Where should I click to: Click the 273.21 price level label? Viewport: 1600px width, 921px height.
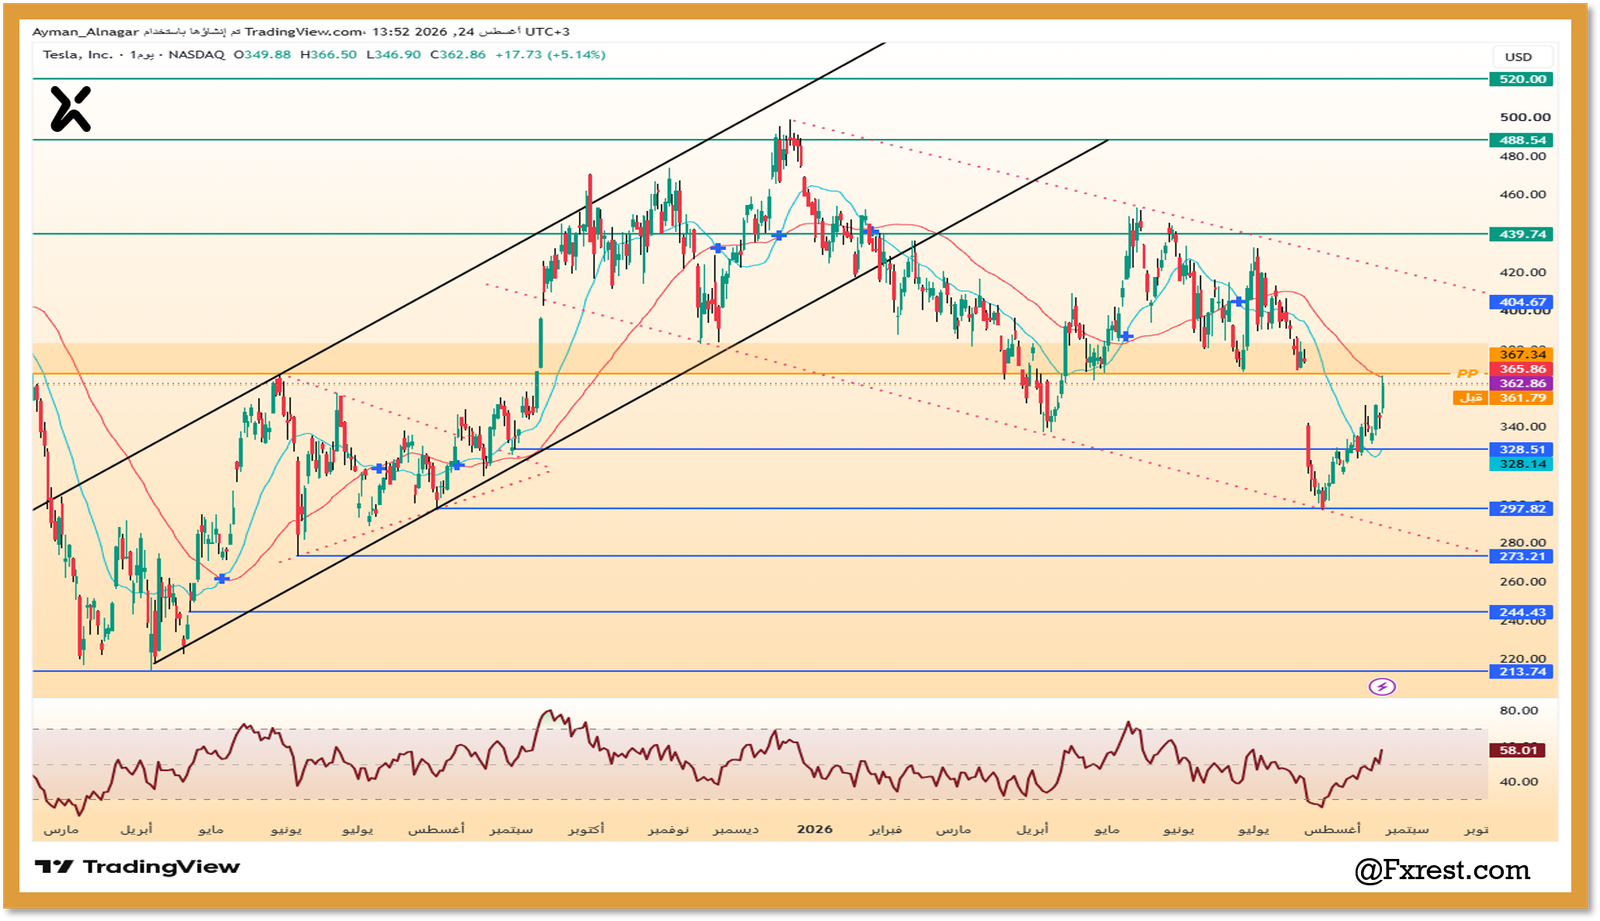(1522, 556)
